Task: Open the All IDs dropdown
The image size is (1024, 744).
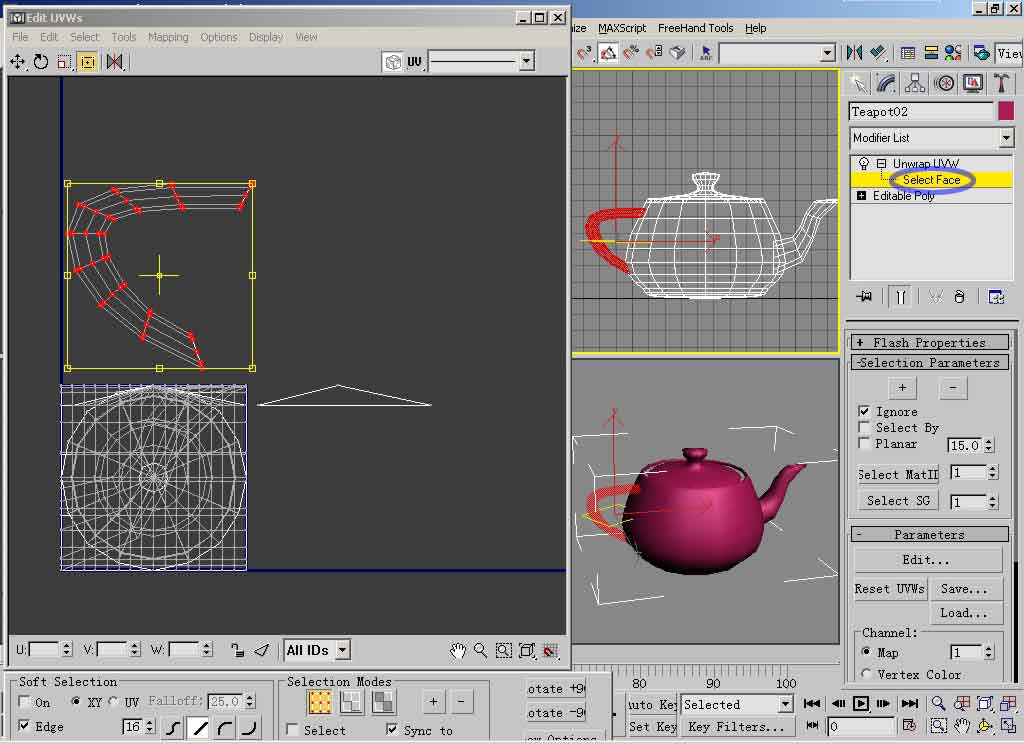Action: tap(342, 650)
